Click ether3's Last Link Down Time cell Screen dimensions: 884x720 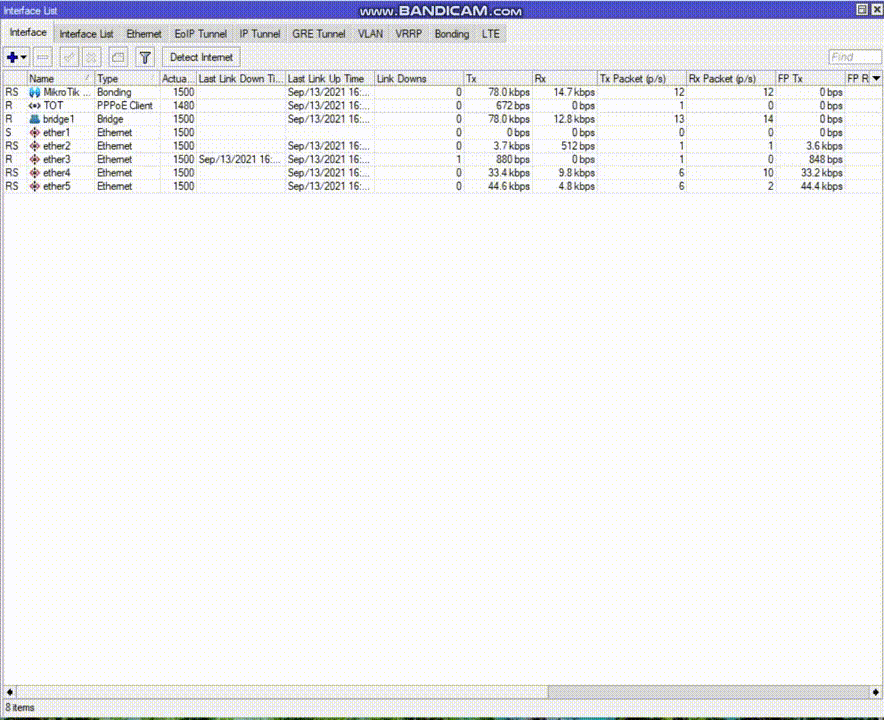(240, 160)
